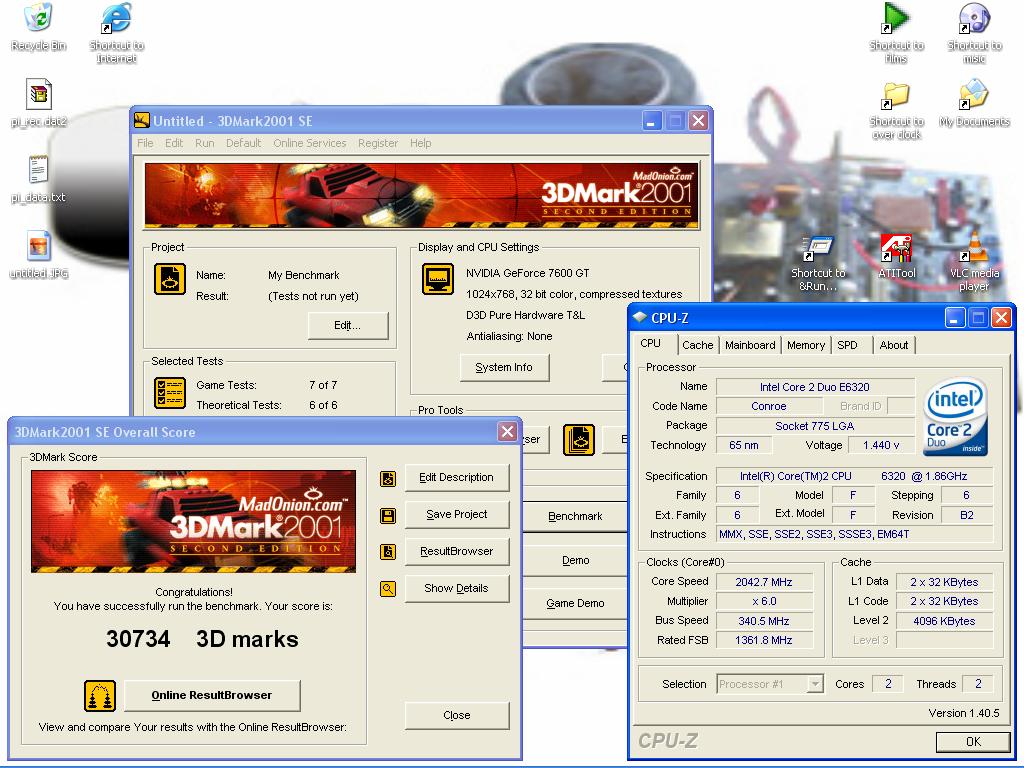
Task: Click the CPU-Z title bar icon
Action: (x=639, y=318)
